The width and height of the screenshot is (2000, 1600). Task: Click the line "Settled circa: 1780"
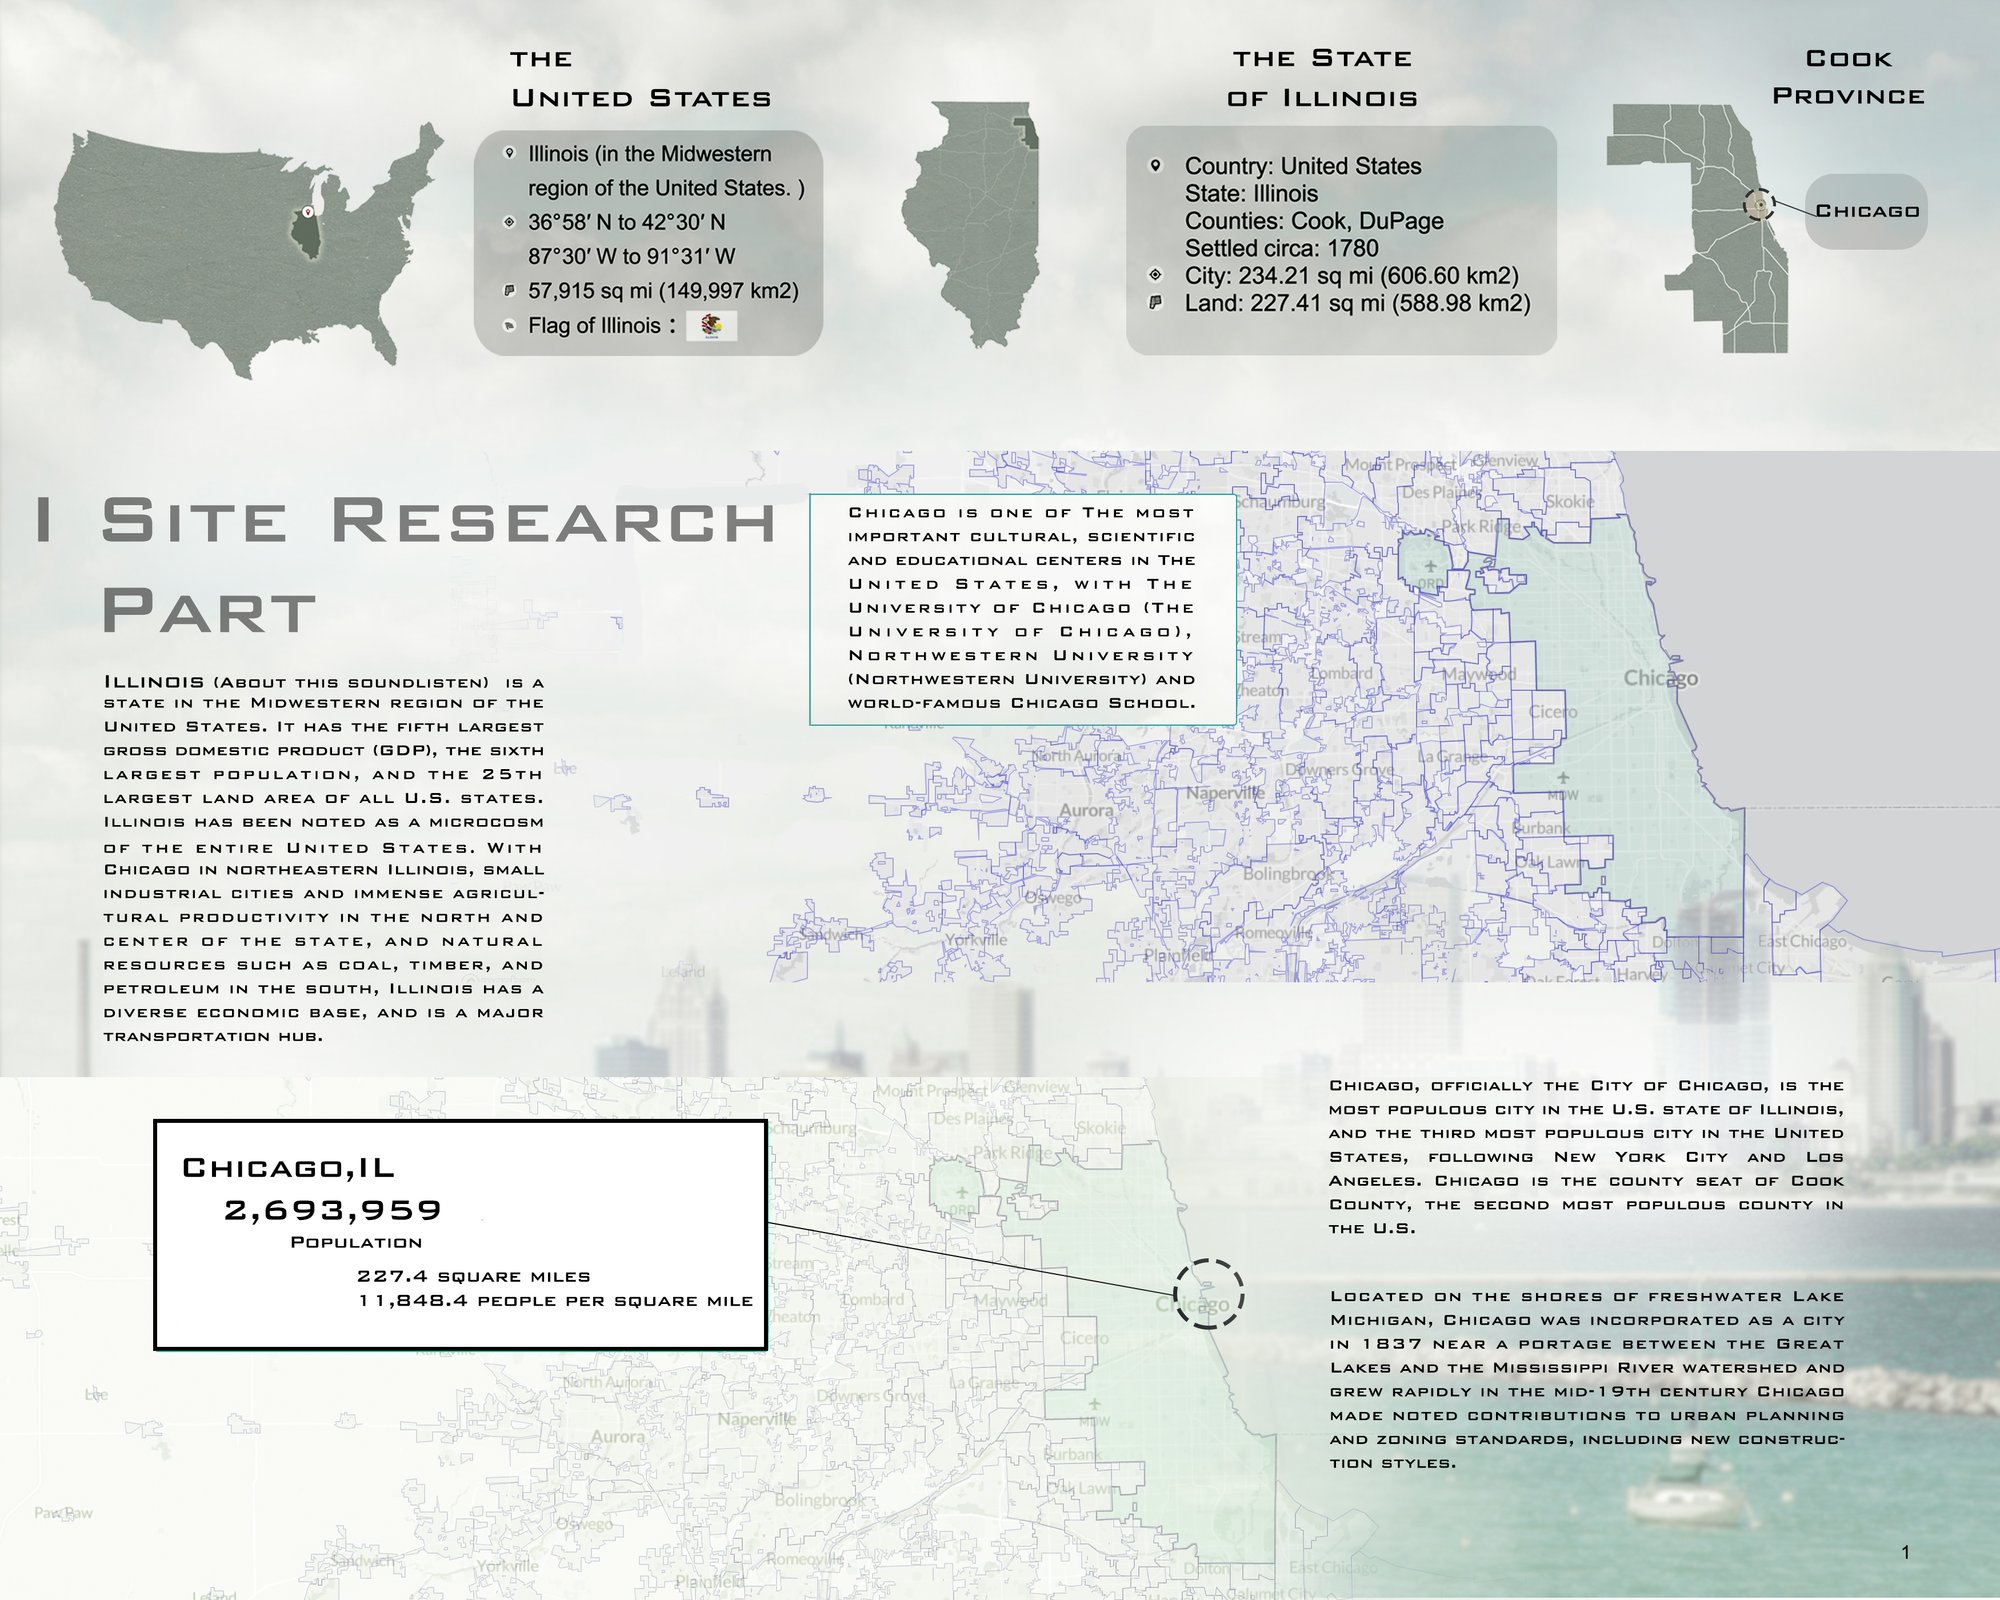pos(1282,248)
